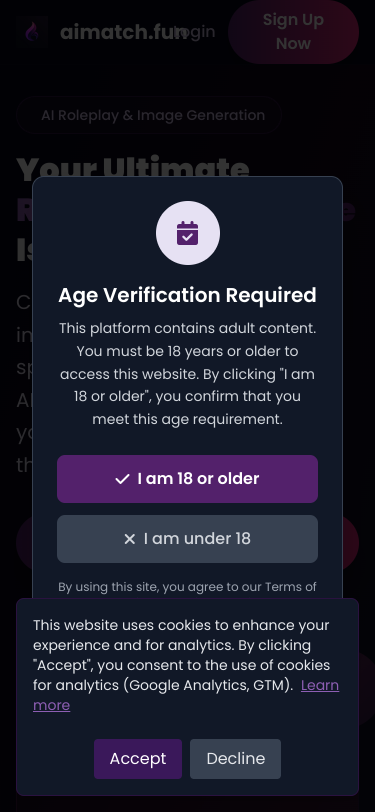Click the flame logo icon in header
This screenshot has width=375, height=812.
32,32
